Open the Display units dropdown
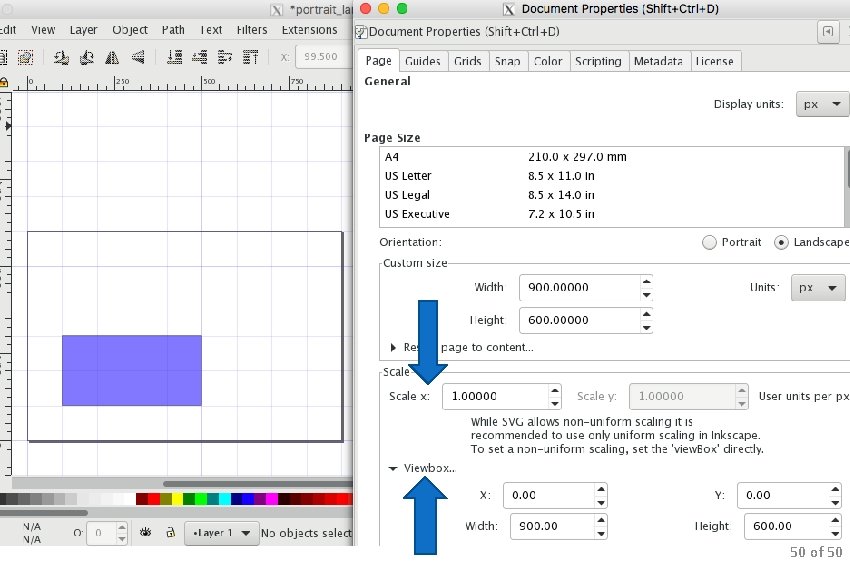 [x=822, y=104]
